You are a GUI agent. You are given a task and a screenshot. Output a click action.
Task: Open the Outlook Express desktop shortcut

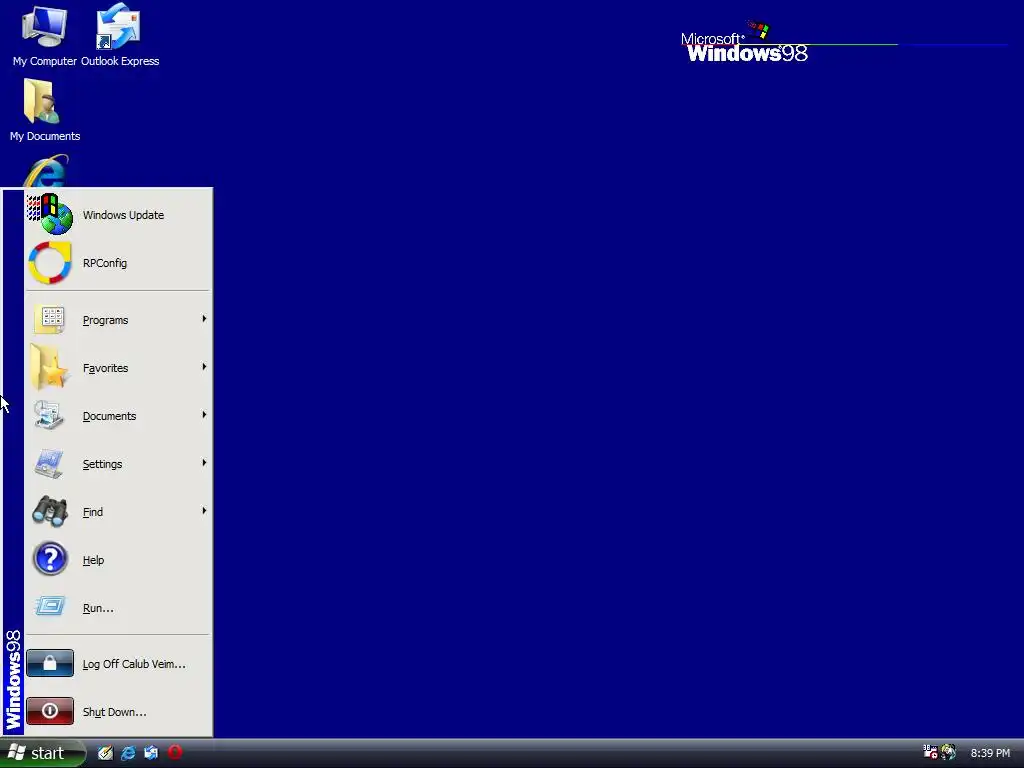(x=120, y=36)
